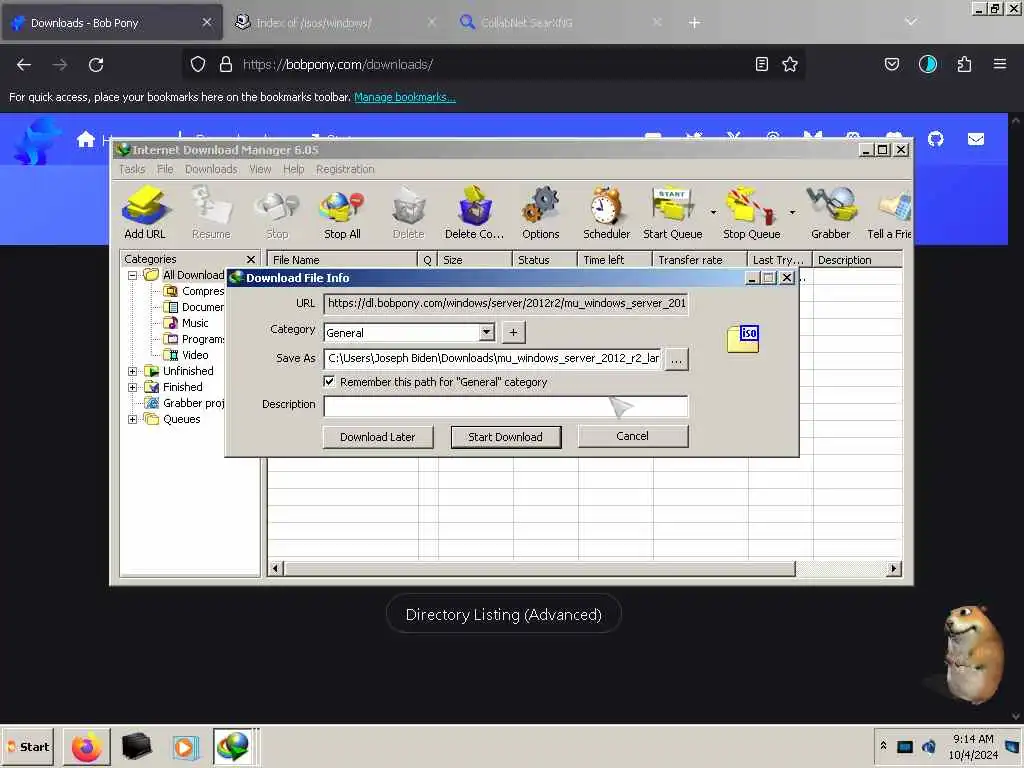This screenshot has height=768, width=1024.
Task: Click the Stop Queue toolbar icon
Action: coord(751,212)
